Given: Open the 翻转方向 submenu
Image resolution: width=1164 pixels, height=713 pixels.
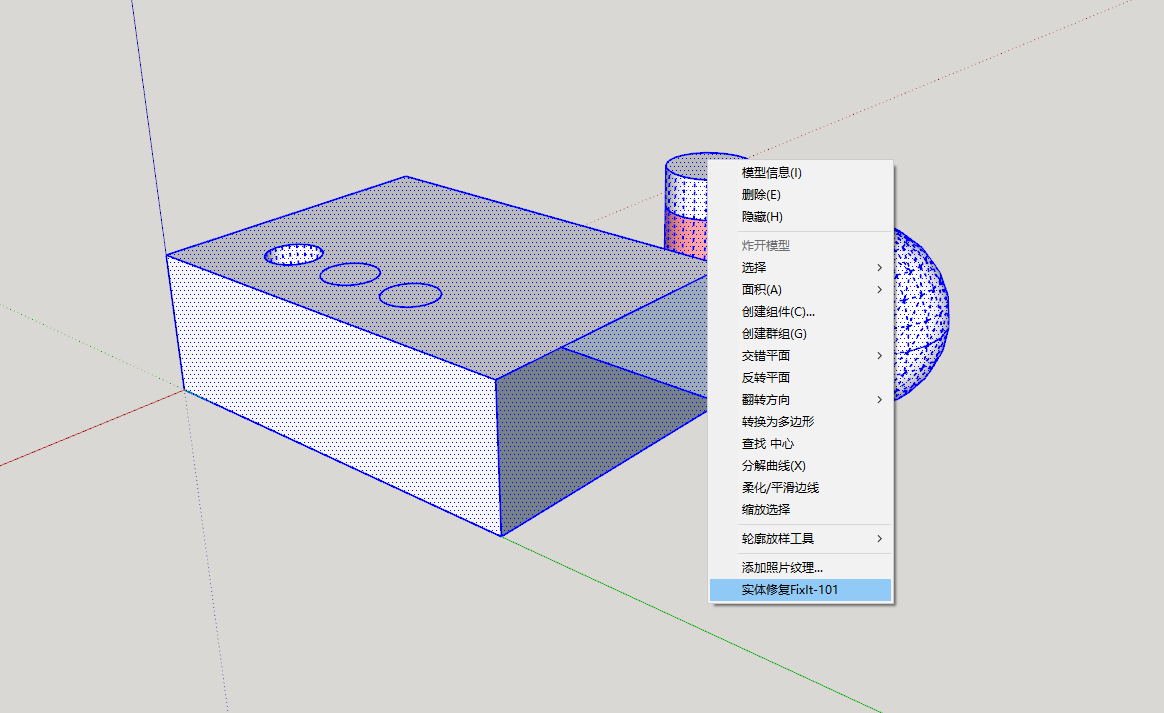Looking at the screenshot, I should point(879,399).
